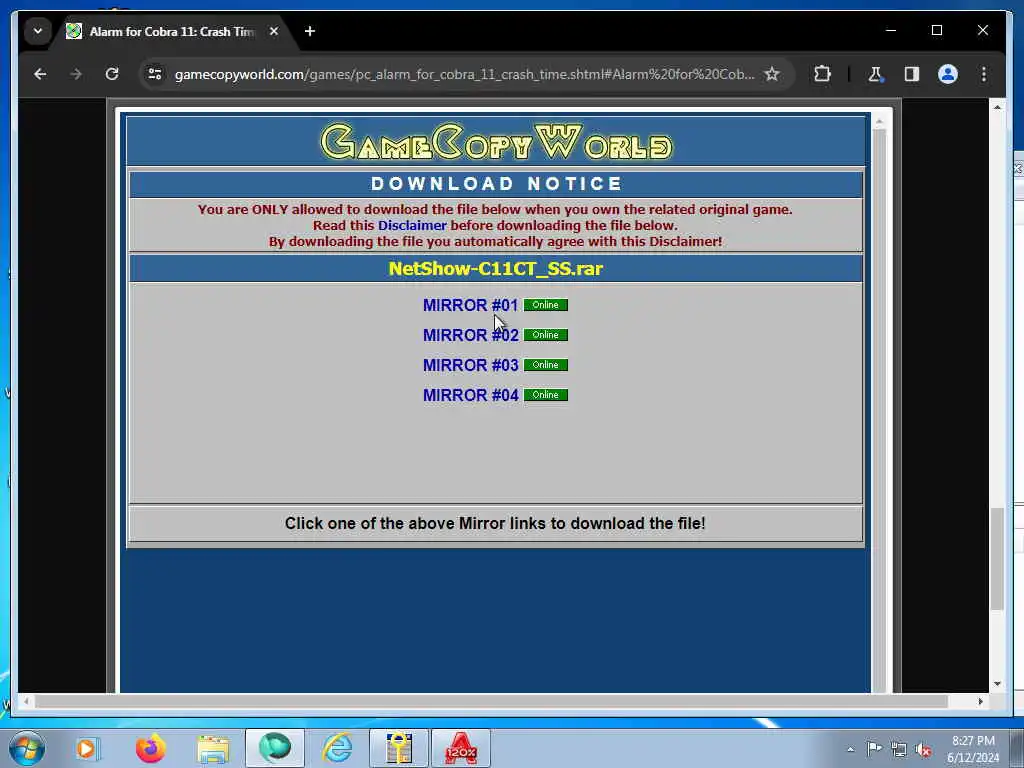Bookmark this page with the star icon
Viewport: 1024px width, 768px height.
click(772, 74)
